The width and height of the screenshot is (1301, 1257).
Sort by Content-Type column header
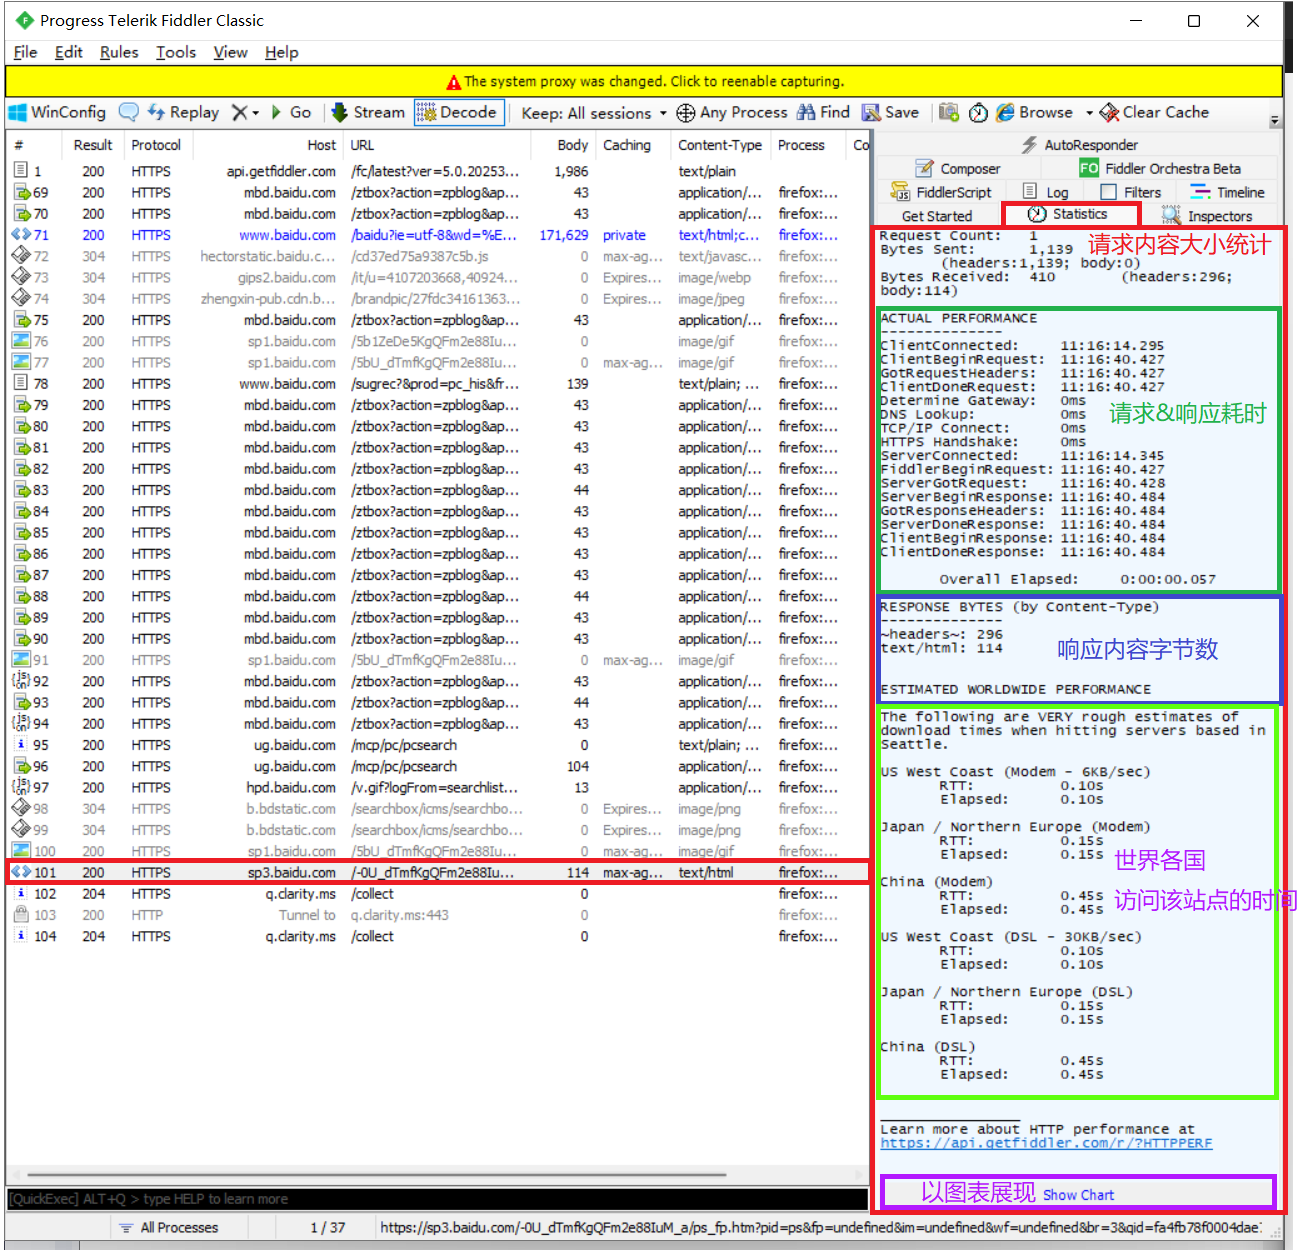[x=720, y=145]
